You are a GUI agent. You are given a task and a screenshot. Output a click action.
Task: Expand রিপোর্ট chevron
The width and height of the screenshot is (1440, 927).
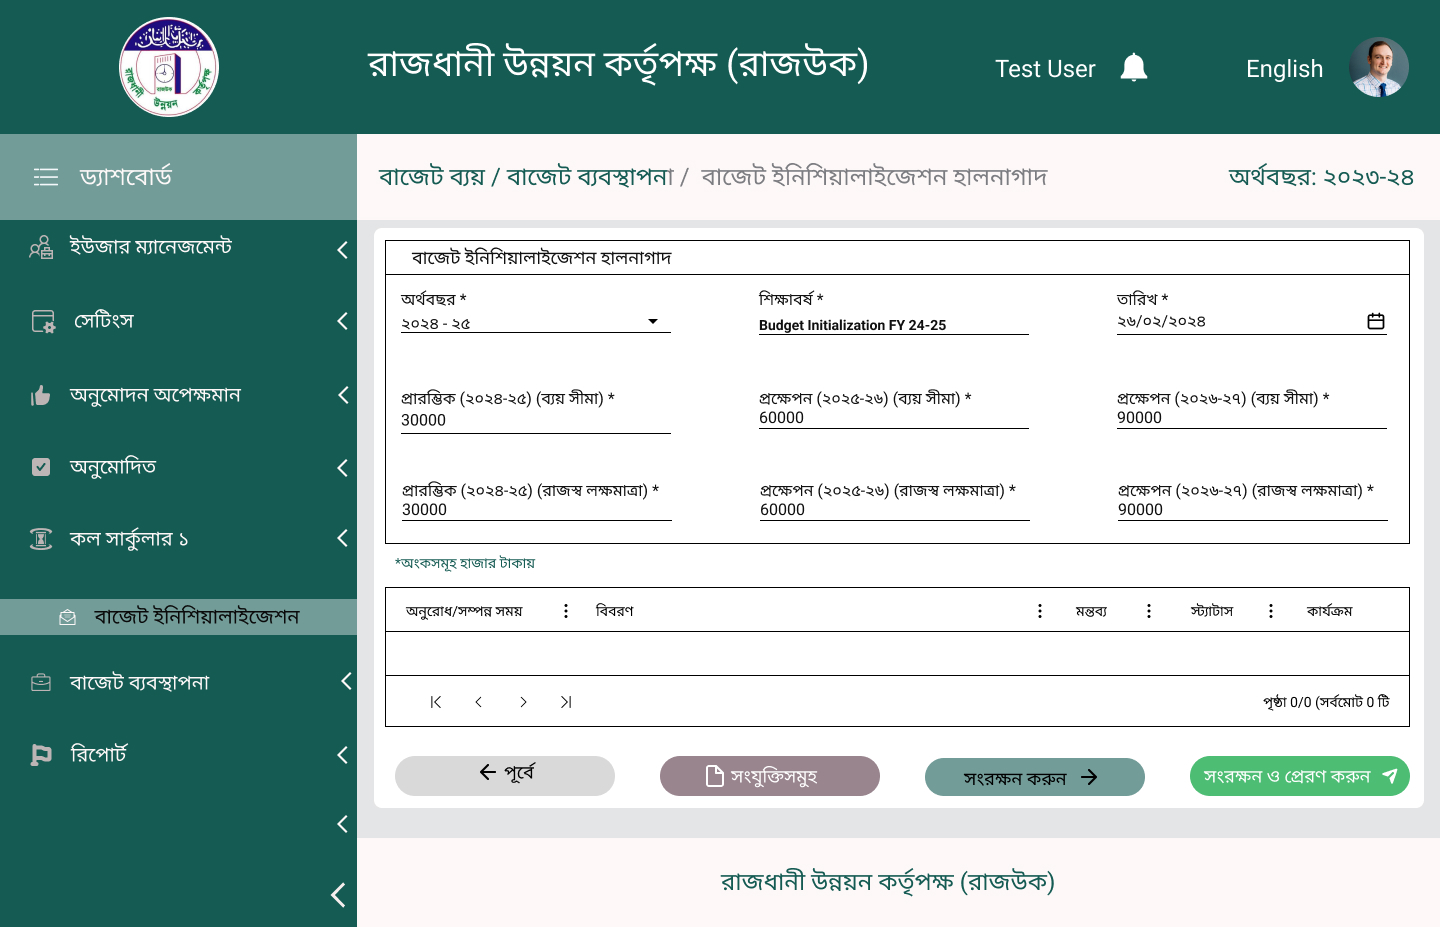point(342,755)
